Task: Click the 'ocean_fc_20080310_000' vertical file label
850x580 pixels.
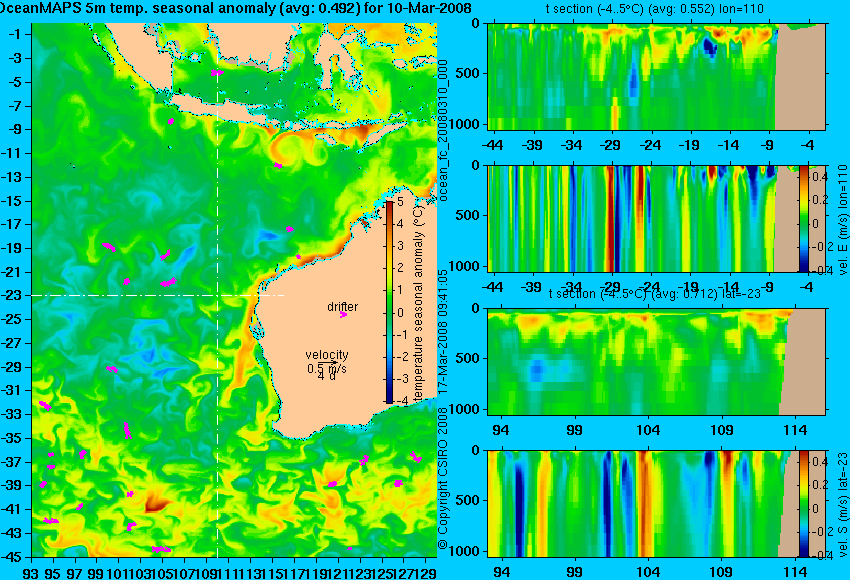Action: click(x=443, y=131)
